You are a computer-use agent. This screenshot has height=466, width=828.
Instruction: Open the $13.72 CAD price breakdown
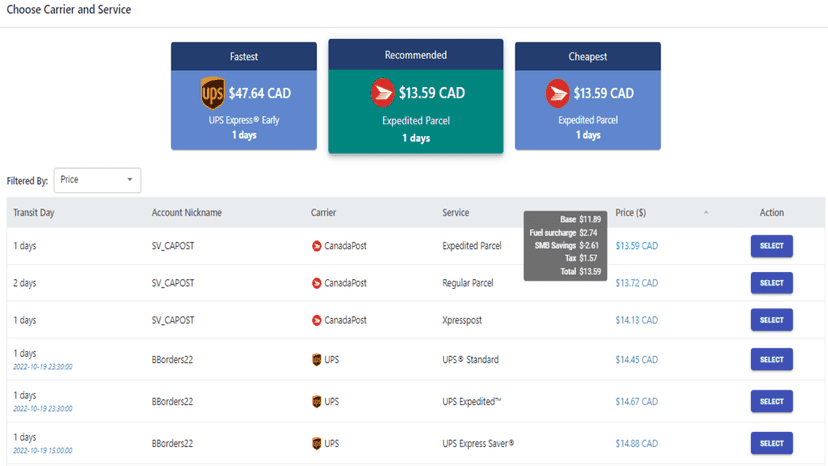pos(636,283)
